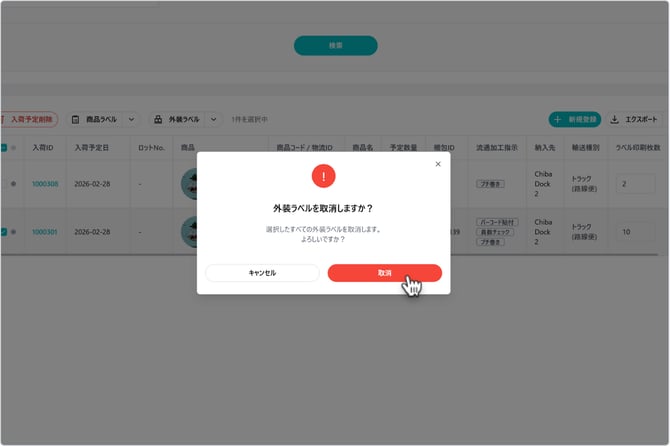Close the dialog with the X icon

438,164
